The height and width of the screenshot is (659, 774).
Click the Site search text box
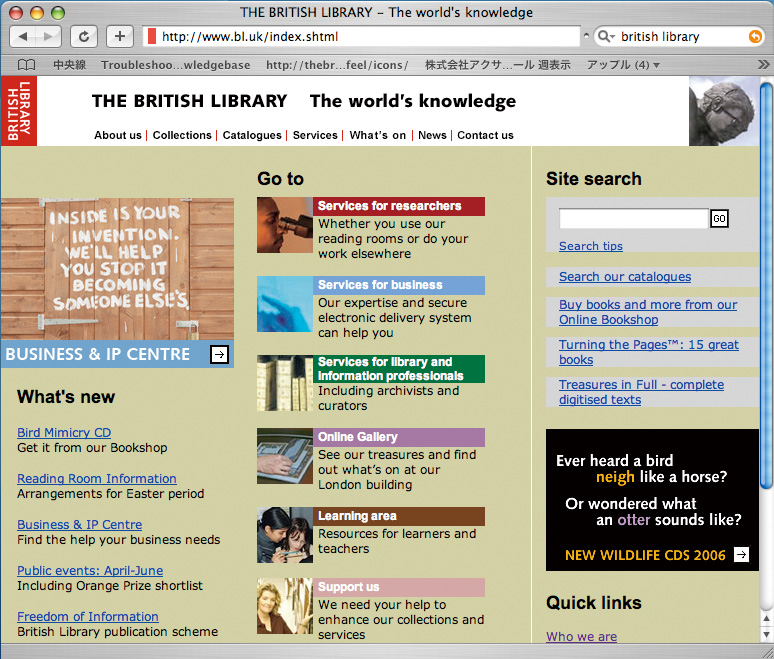click(634, 218)
